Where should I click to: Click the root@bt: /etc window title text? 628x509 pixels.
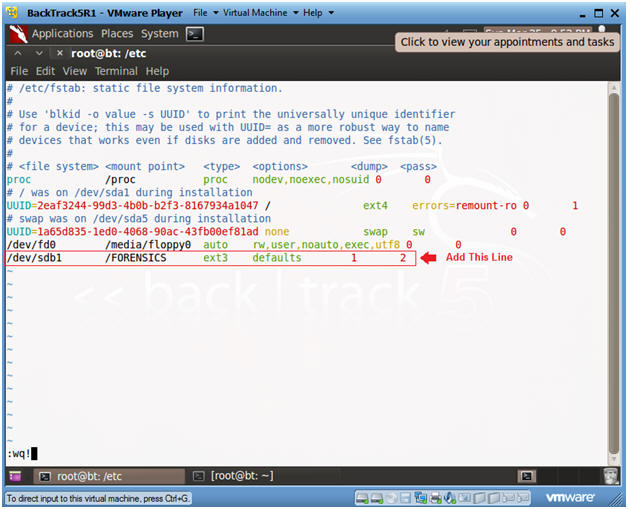pyautogui.click(x=109, y=53)
